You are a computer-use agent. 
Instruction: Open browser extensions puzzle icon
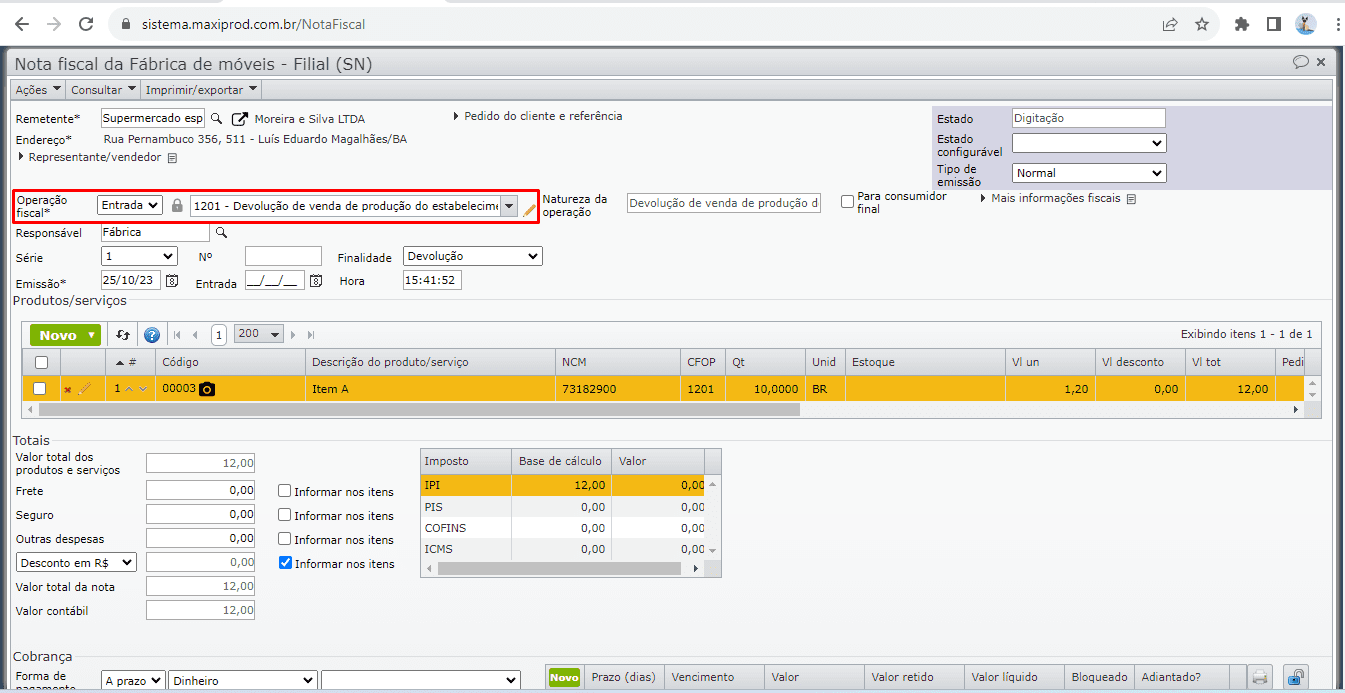(x=1242, y=24)
